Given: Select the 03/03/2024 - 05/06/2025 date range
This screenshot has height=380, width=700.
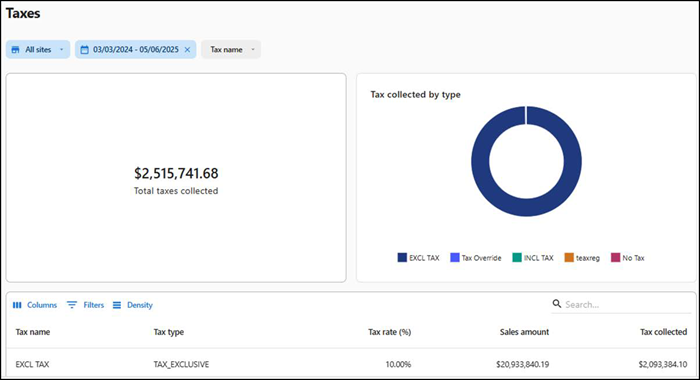Looking at the screenshot, I should [136, 50].
